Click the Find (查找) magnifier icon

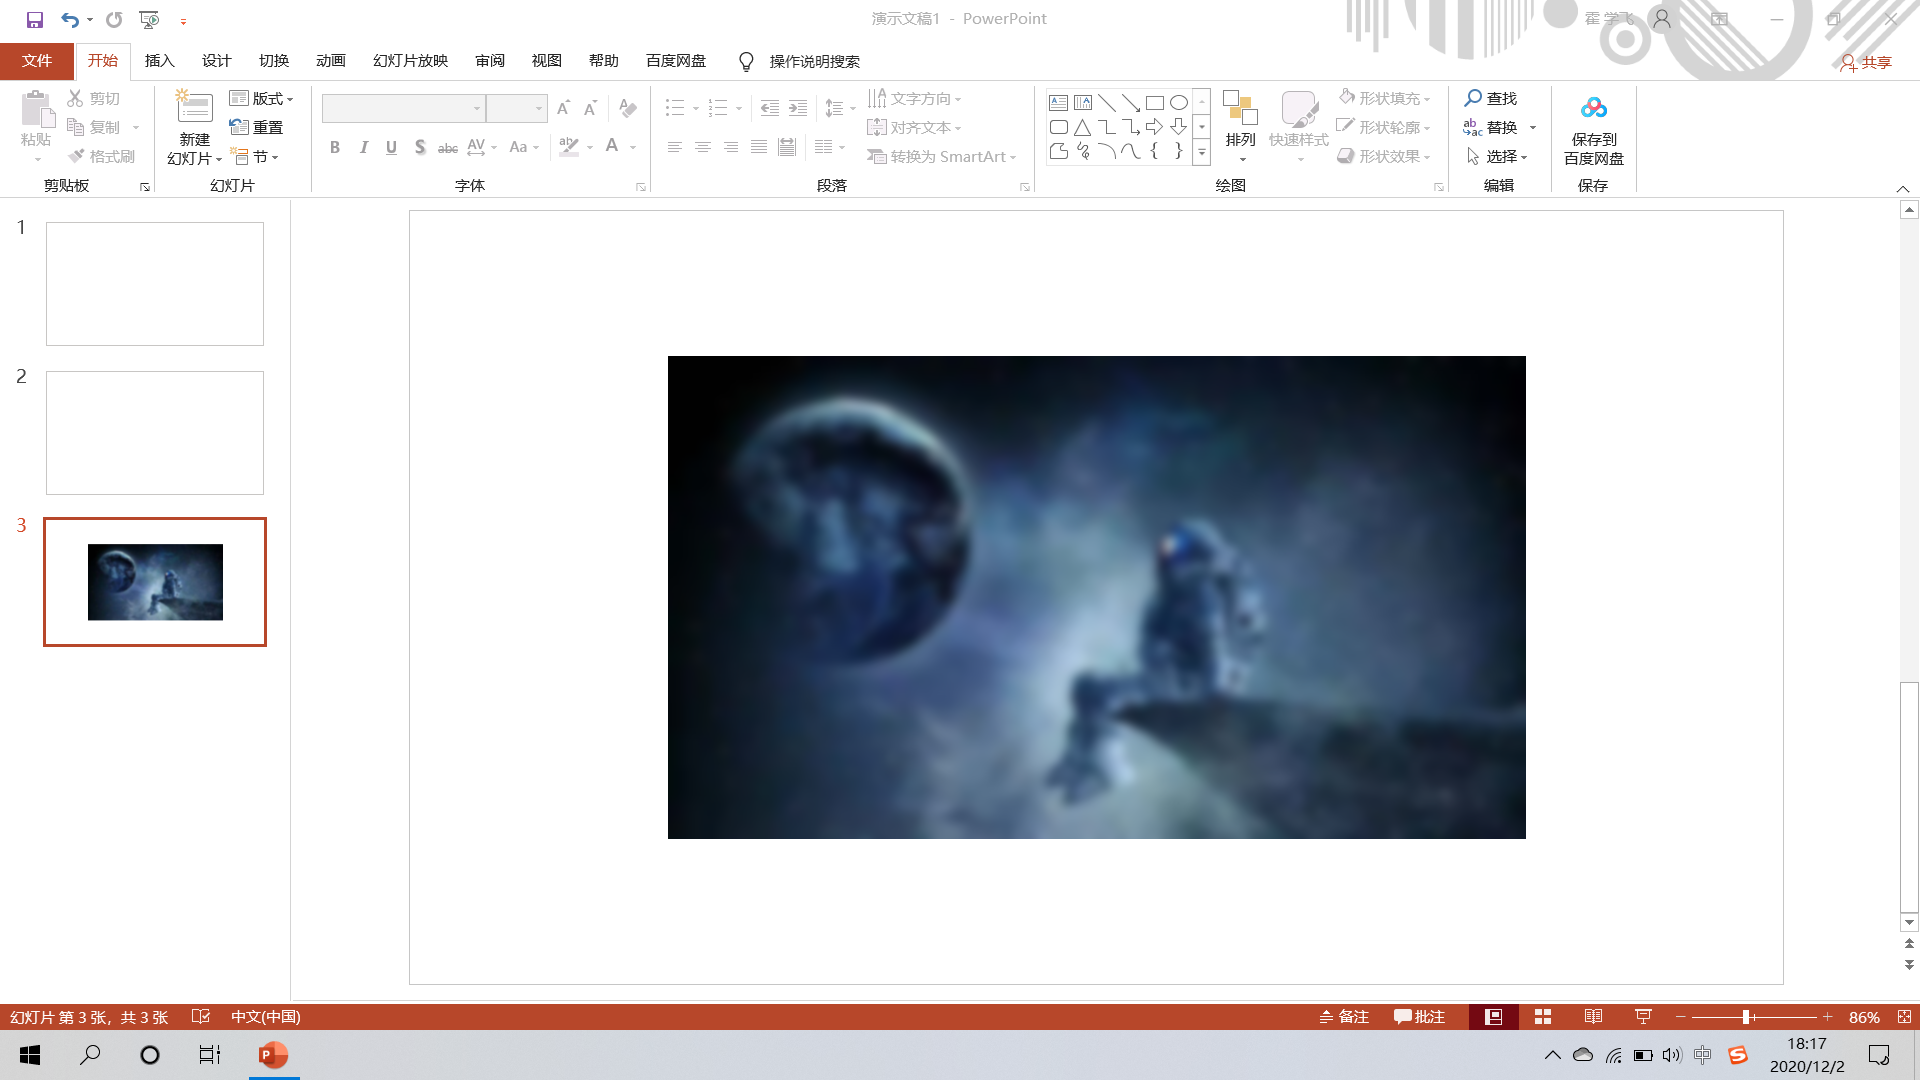click(1473, 98)
